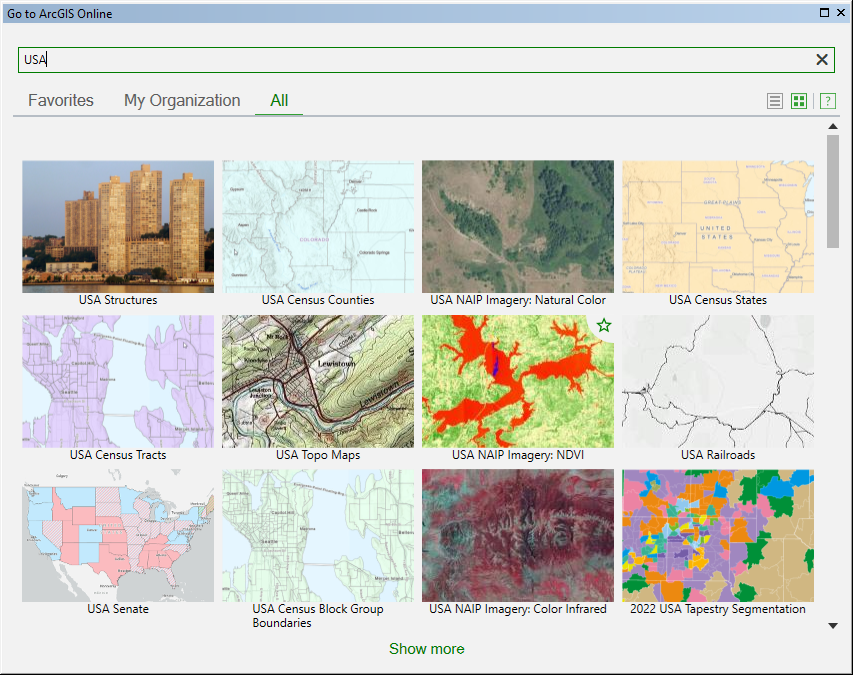This screenshot has height=675, width=853.
Task: Click the Show more link
Action: tap(426, 649)
